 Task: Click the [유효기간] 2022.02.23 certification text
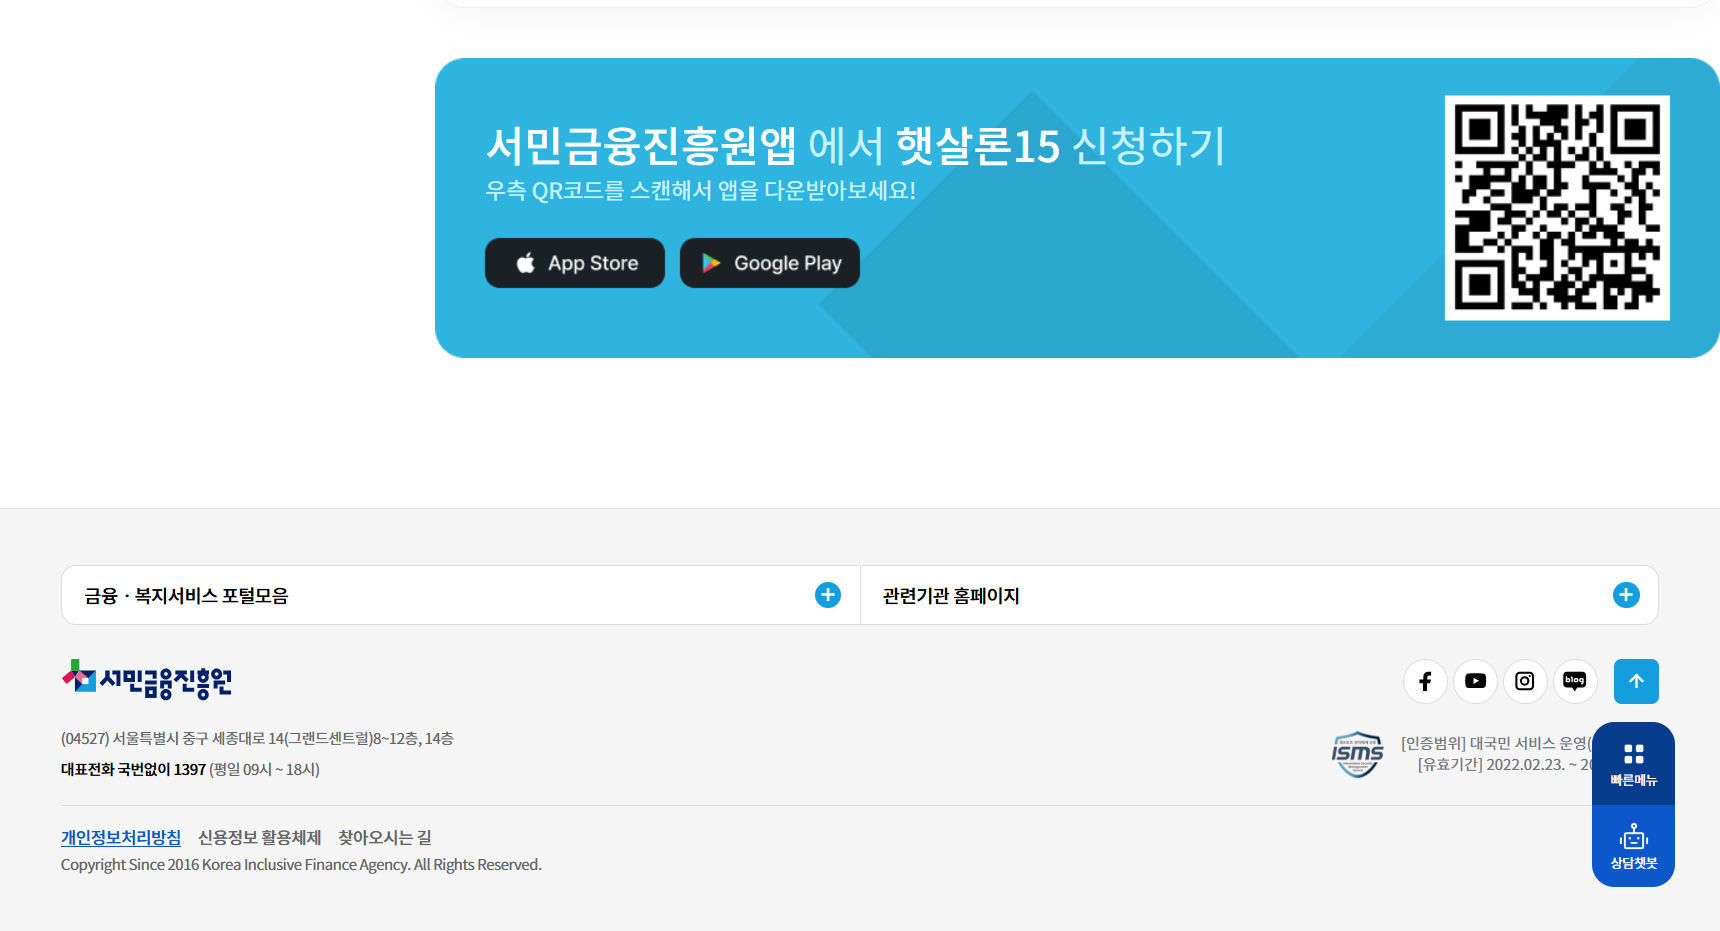[1505, 764]
